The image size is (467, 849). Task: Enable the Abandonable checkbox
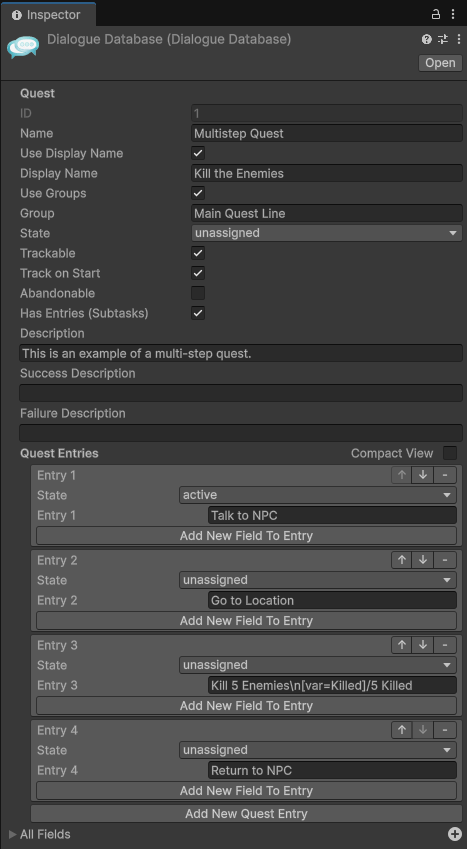pyautogui.click(x=198, y=293)
